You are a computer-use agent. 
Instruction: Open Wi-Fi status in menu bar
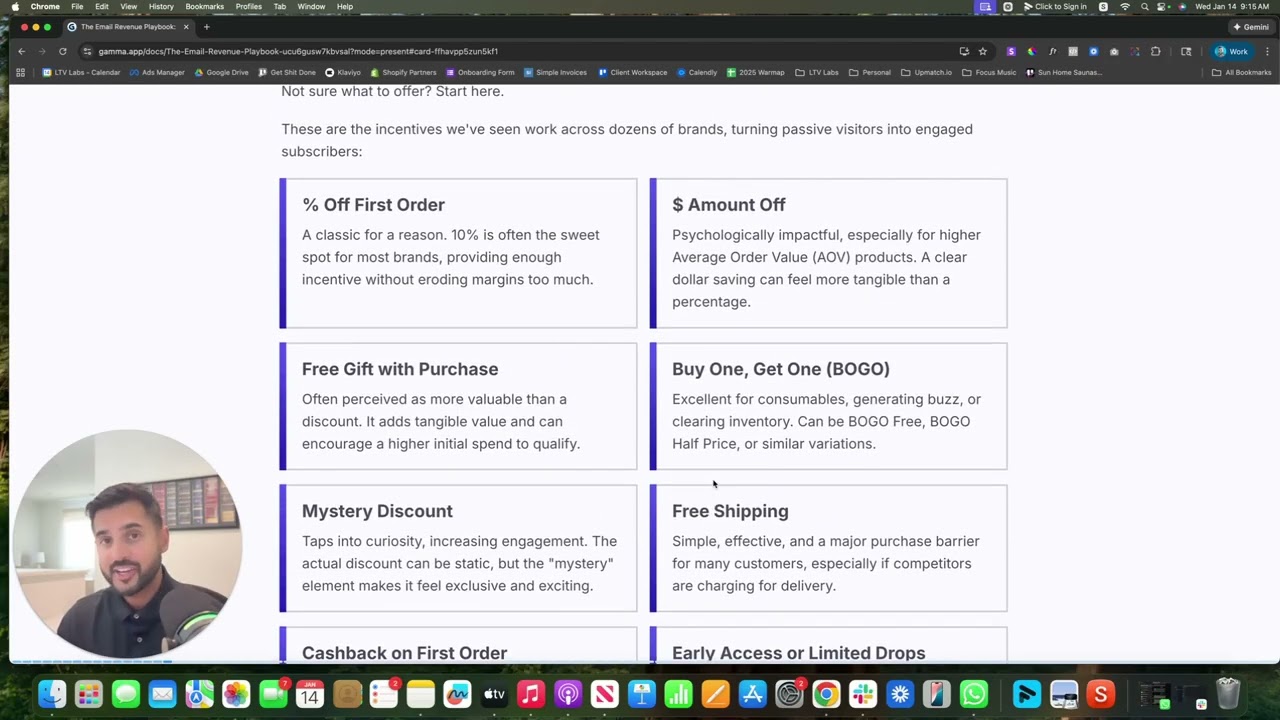tap(1125, 6)
